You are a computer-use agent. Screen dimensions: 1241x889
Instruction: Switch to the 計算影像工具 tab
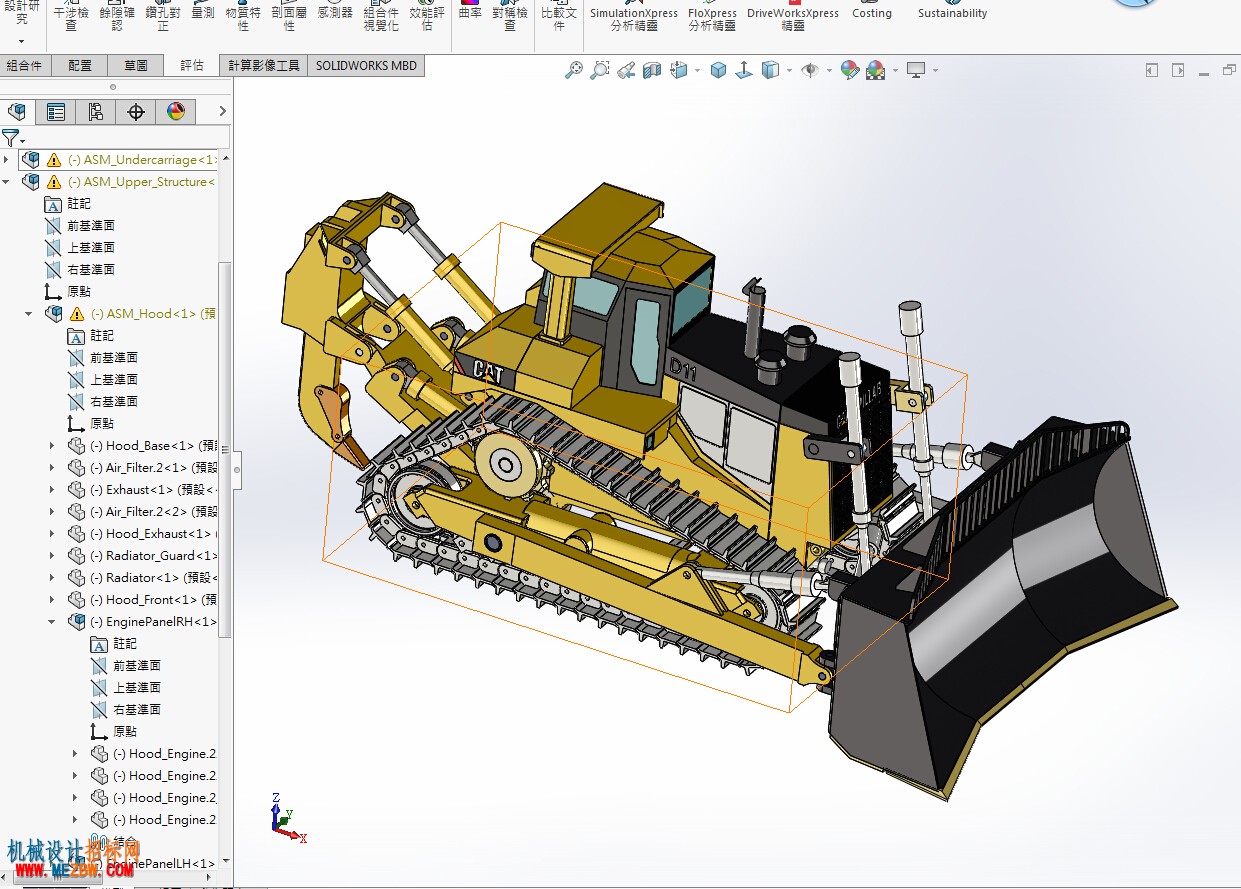pos(264,65)
